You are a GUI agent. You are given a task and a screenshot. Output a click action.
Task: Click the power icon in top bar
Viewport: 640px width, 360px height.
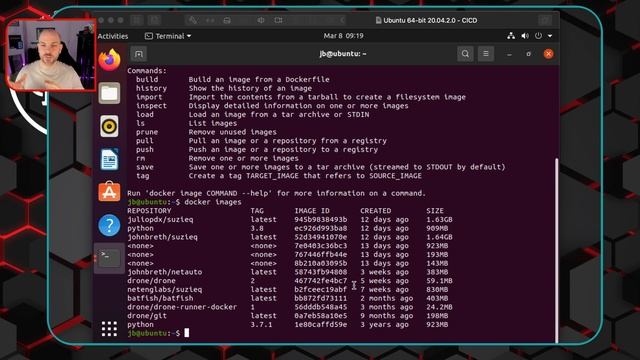coord(538,36)
